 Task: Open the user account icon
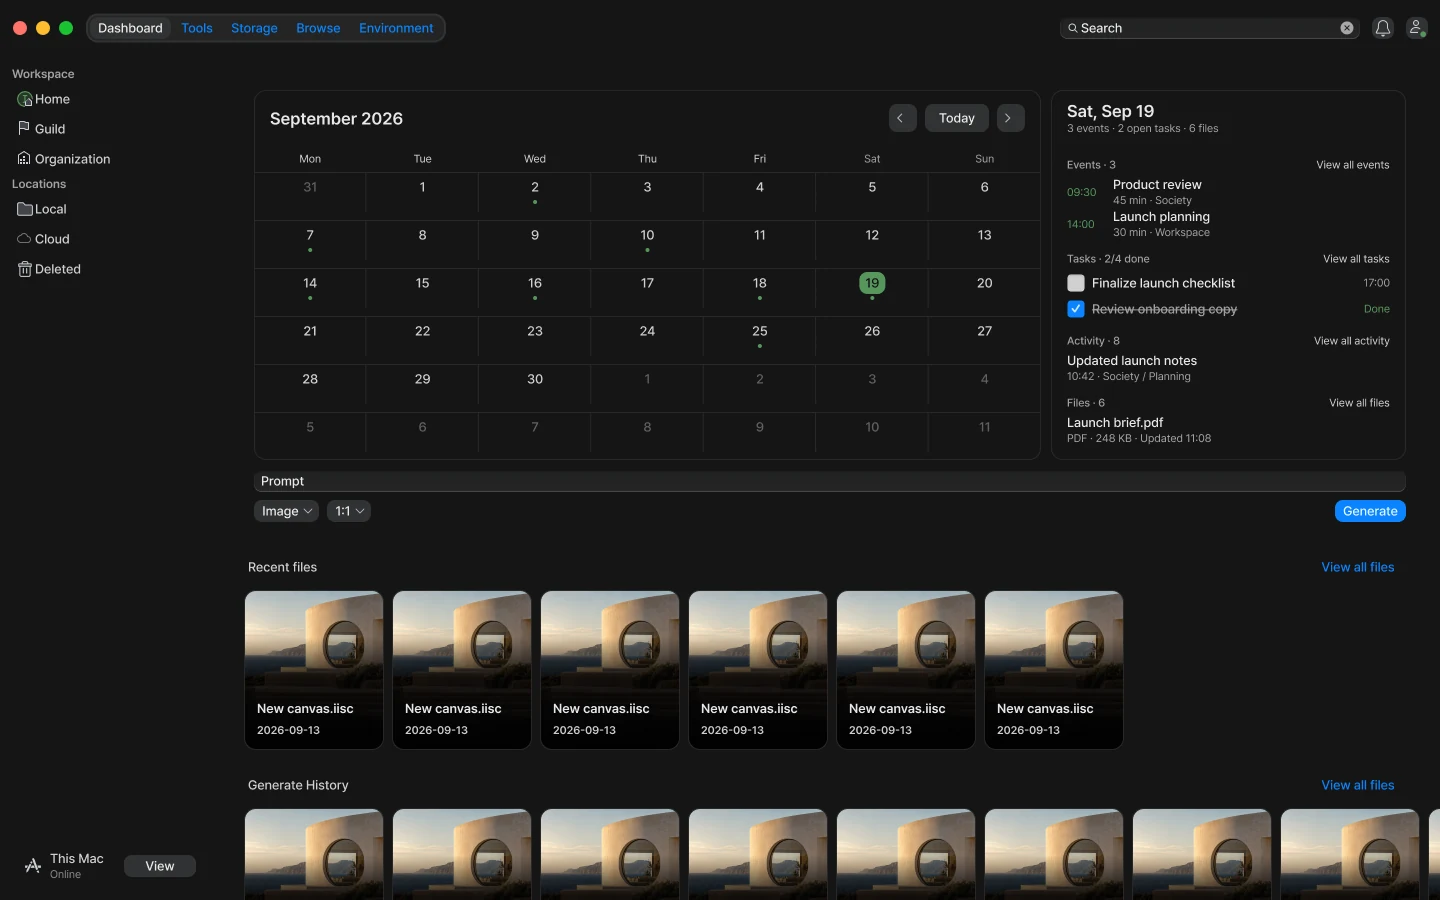[1417, 28]
